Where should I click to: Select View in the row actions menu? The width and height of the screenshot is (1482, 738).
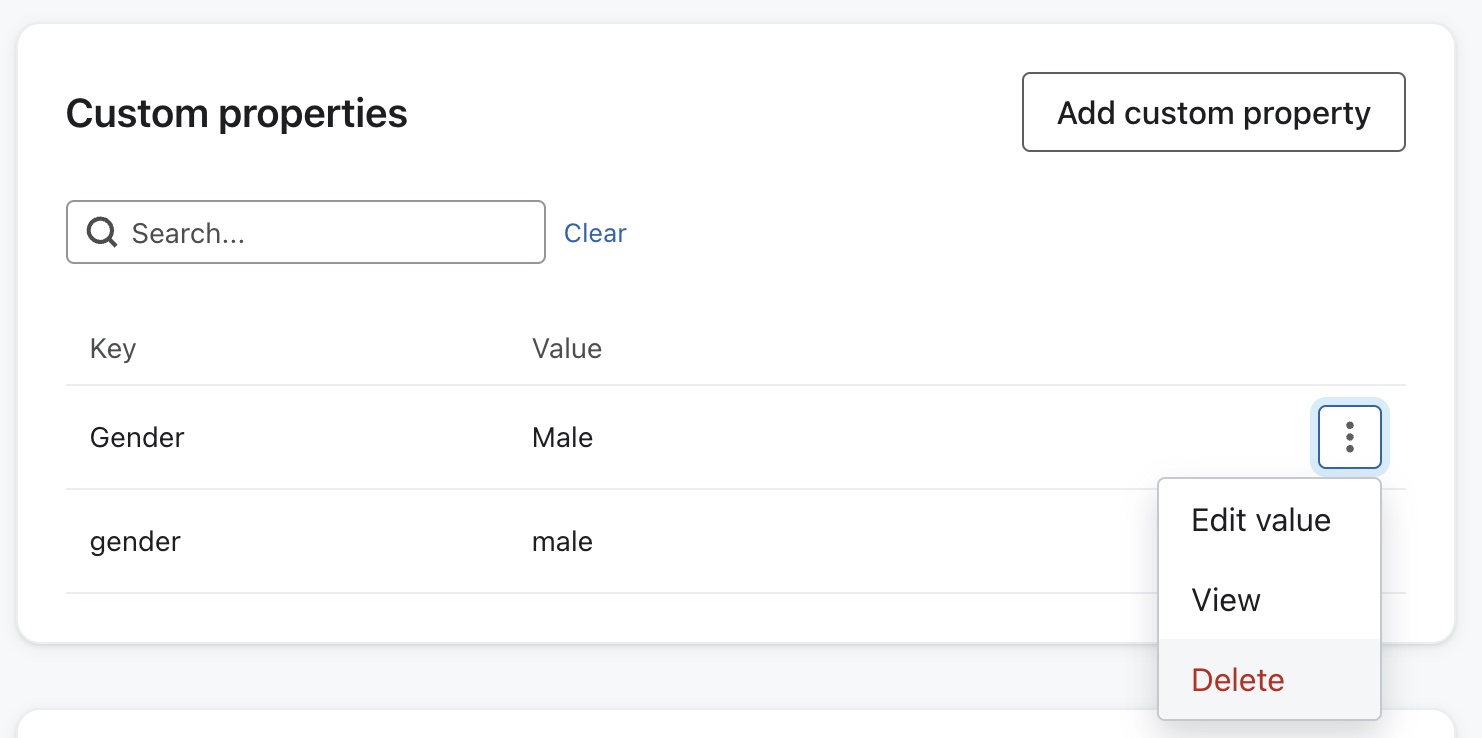(x=1226, y=600)
